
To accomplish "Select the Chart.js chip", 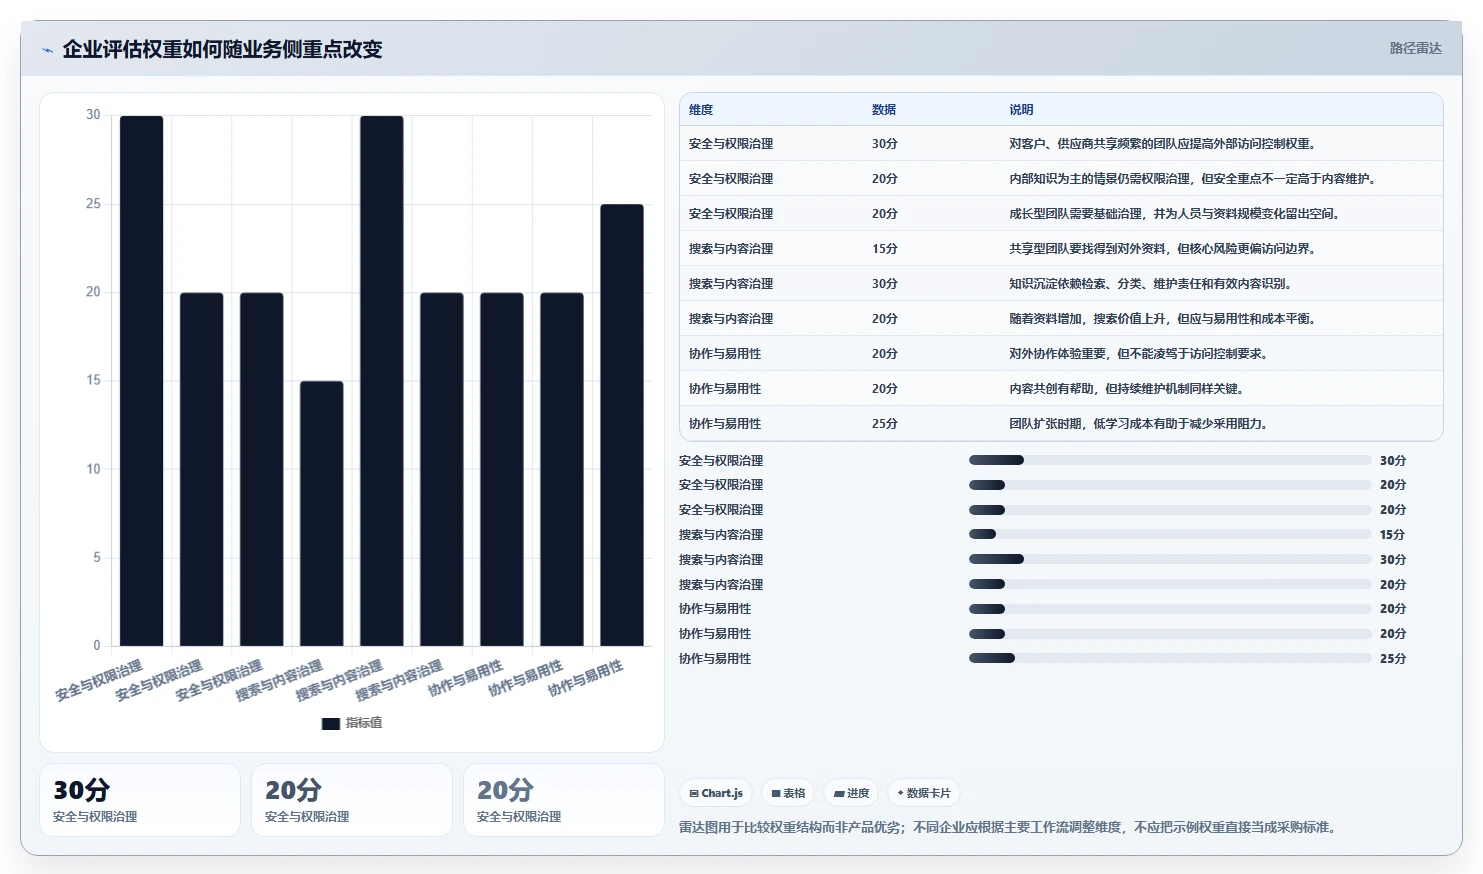I will (x=716, y=793).
